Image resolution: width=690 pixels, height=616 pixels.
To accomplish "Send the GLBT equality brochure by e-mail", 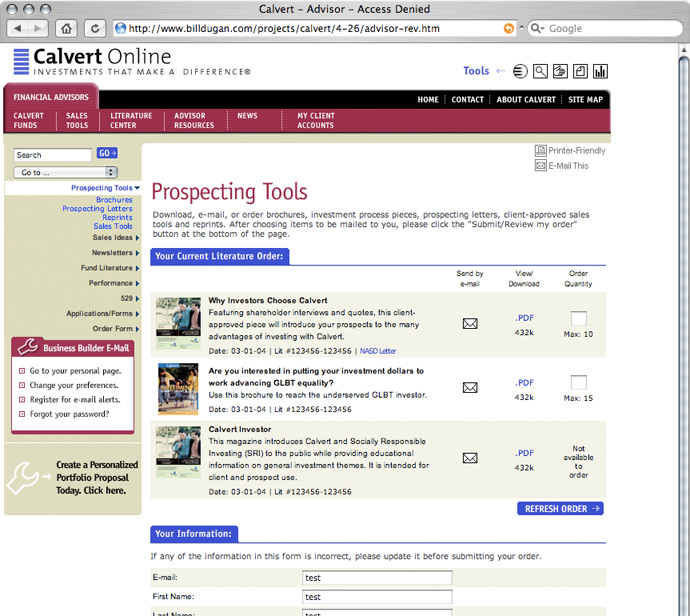I will (x=470, y=388).
